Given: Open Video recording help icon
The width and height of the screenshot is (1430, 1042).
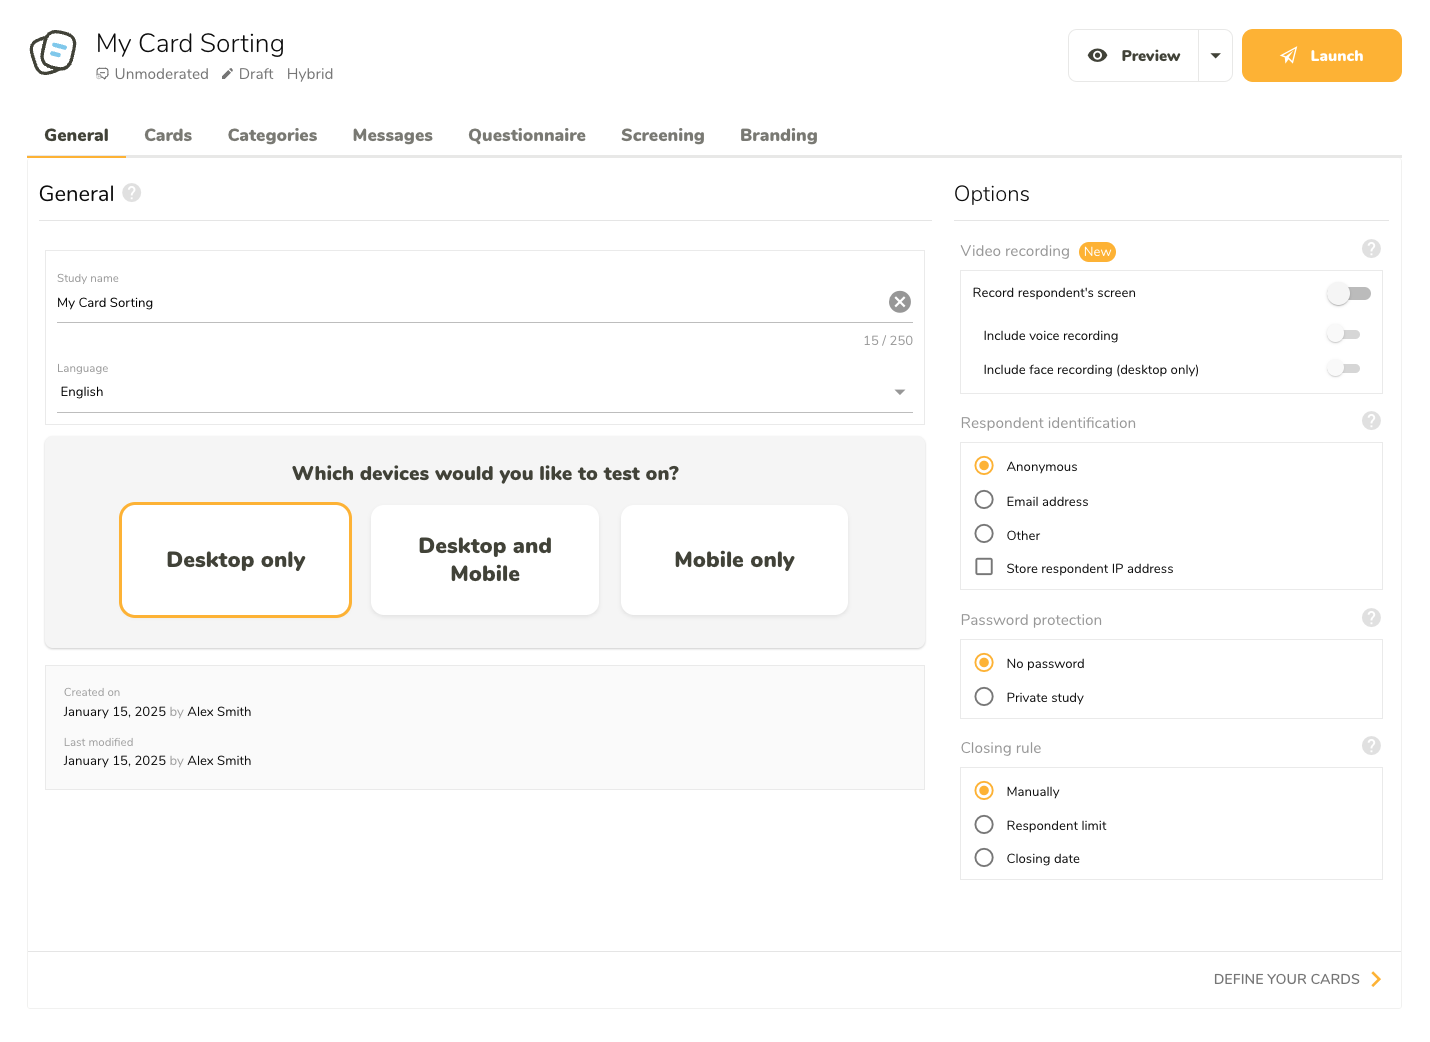Looking at the screenshot, I should (1371, 249).
